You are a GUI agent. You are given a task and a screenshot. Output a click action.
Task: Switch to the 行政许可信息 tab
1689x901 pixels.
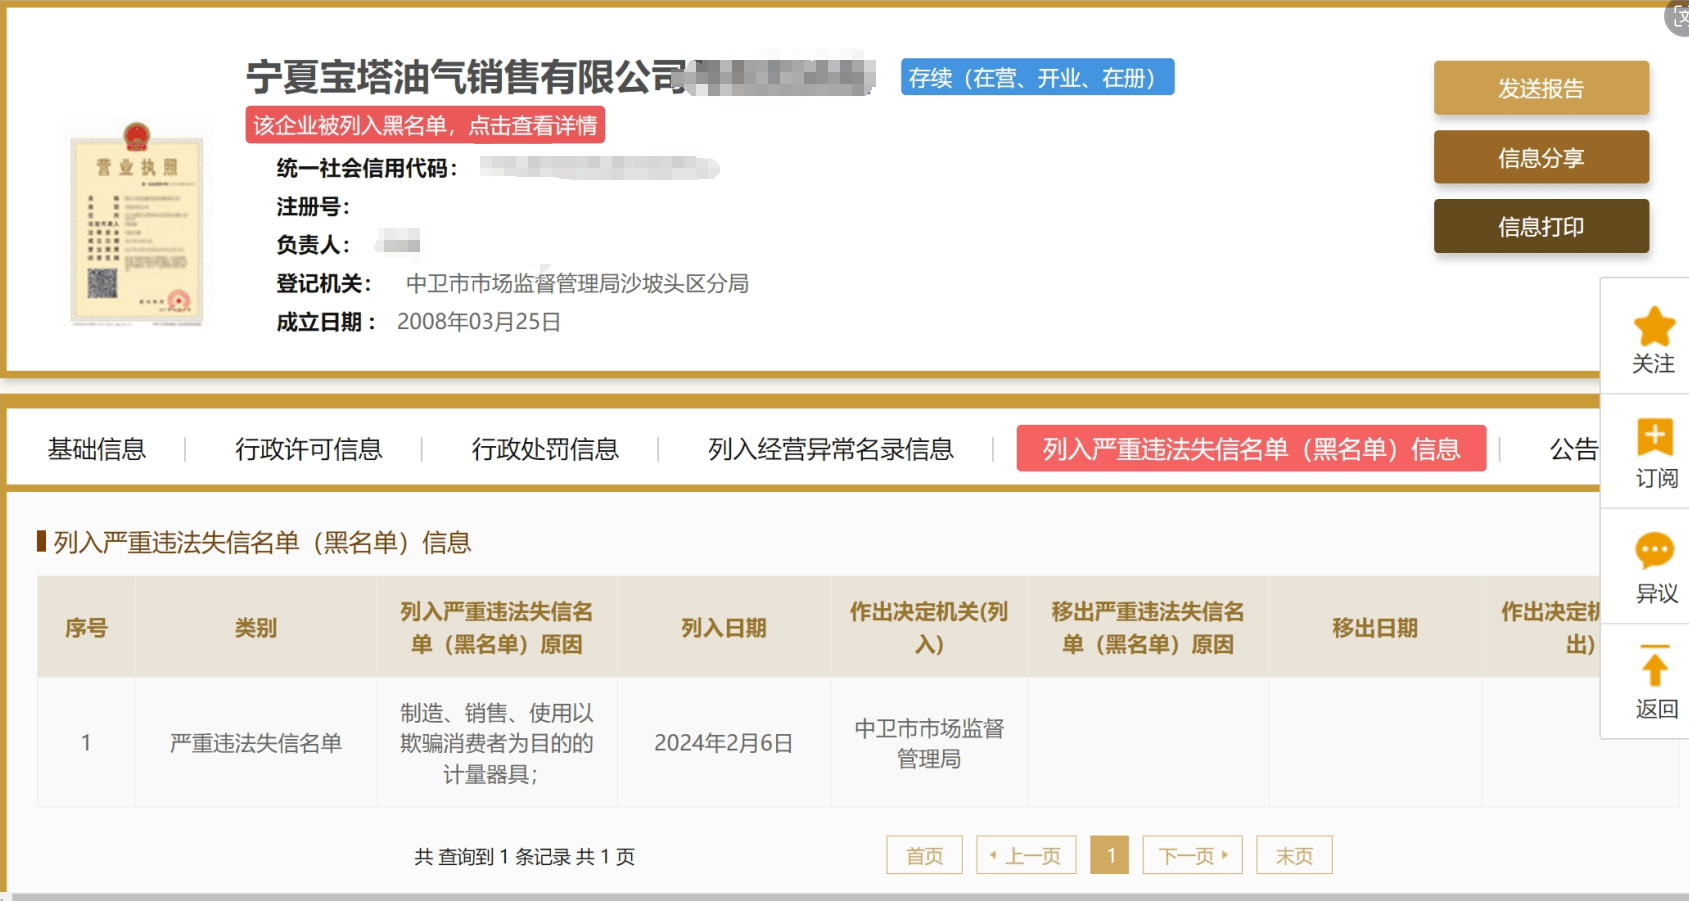tap(309, 449)
